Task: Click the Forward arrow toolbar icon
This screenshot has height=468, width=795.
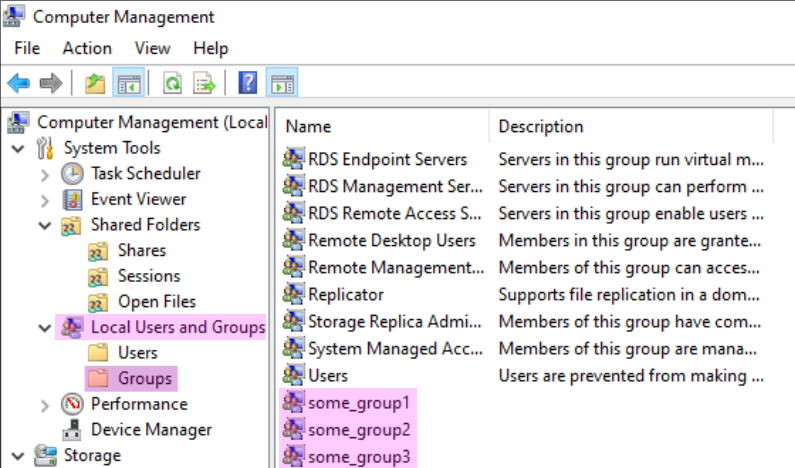Action: pyautogui.click(x=51, y=83)
